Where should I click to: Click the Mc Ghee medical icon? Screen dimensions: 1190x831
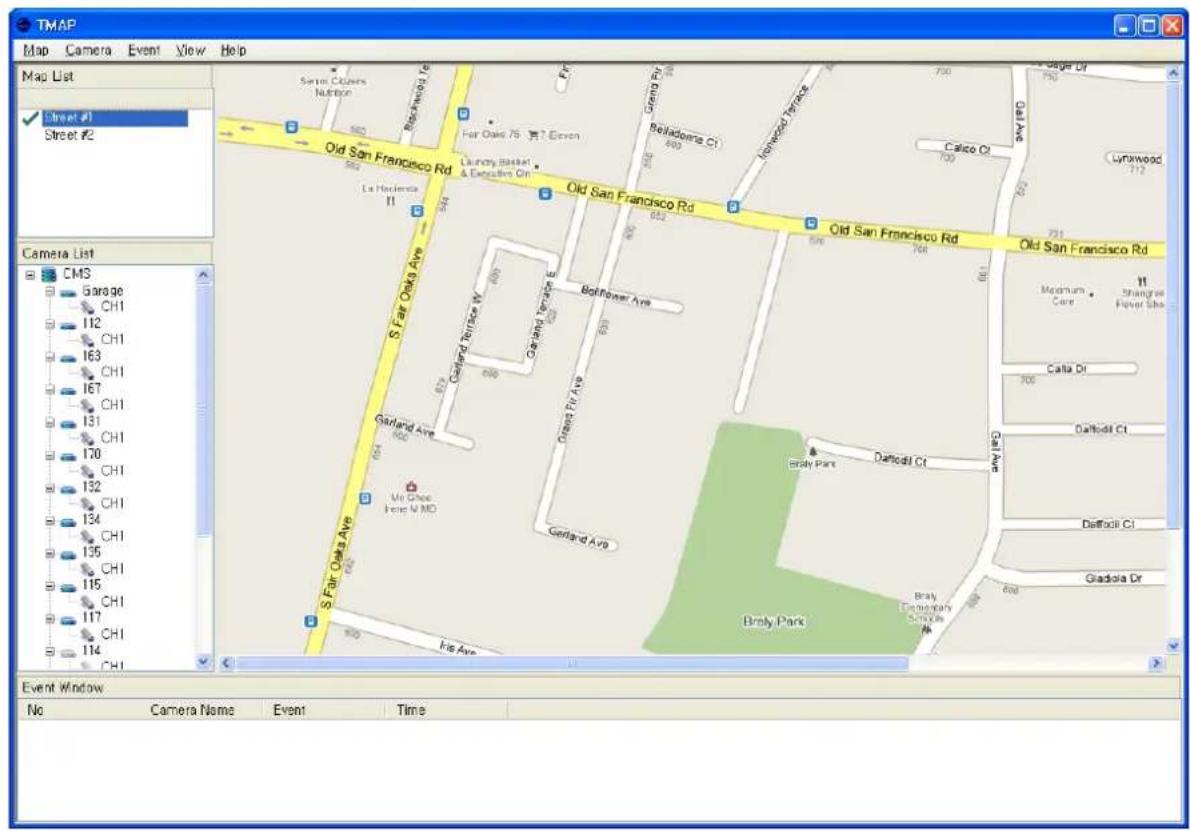pyautogui.click(x=411, y=486)
